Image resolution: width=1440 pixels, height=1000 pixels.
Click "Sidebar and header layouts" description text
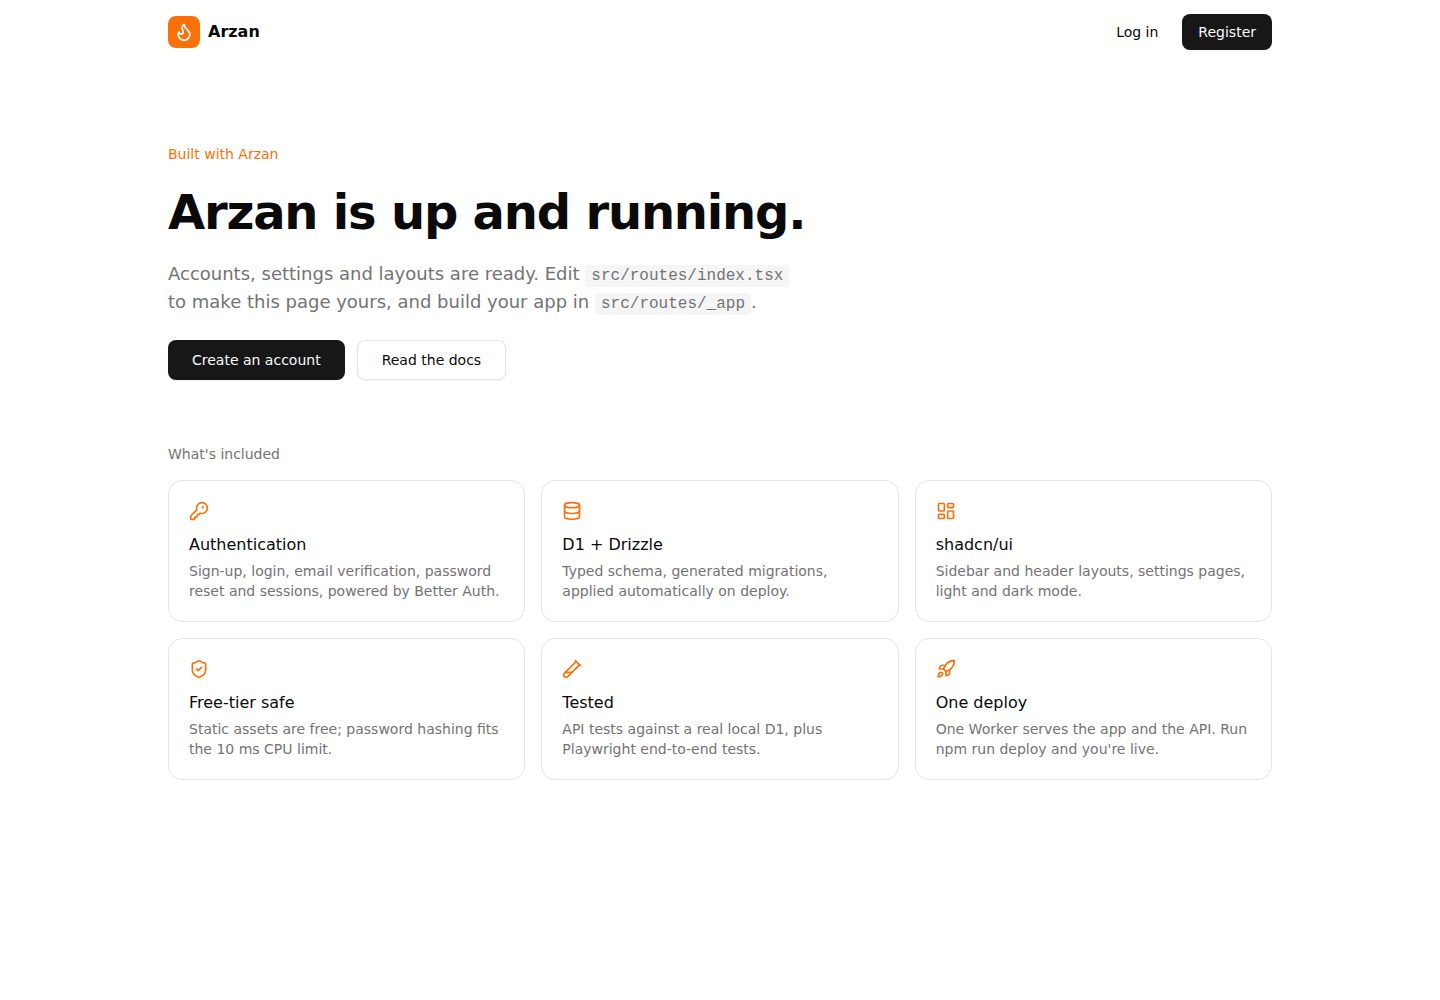pos(1090,581)
